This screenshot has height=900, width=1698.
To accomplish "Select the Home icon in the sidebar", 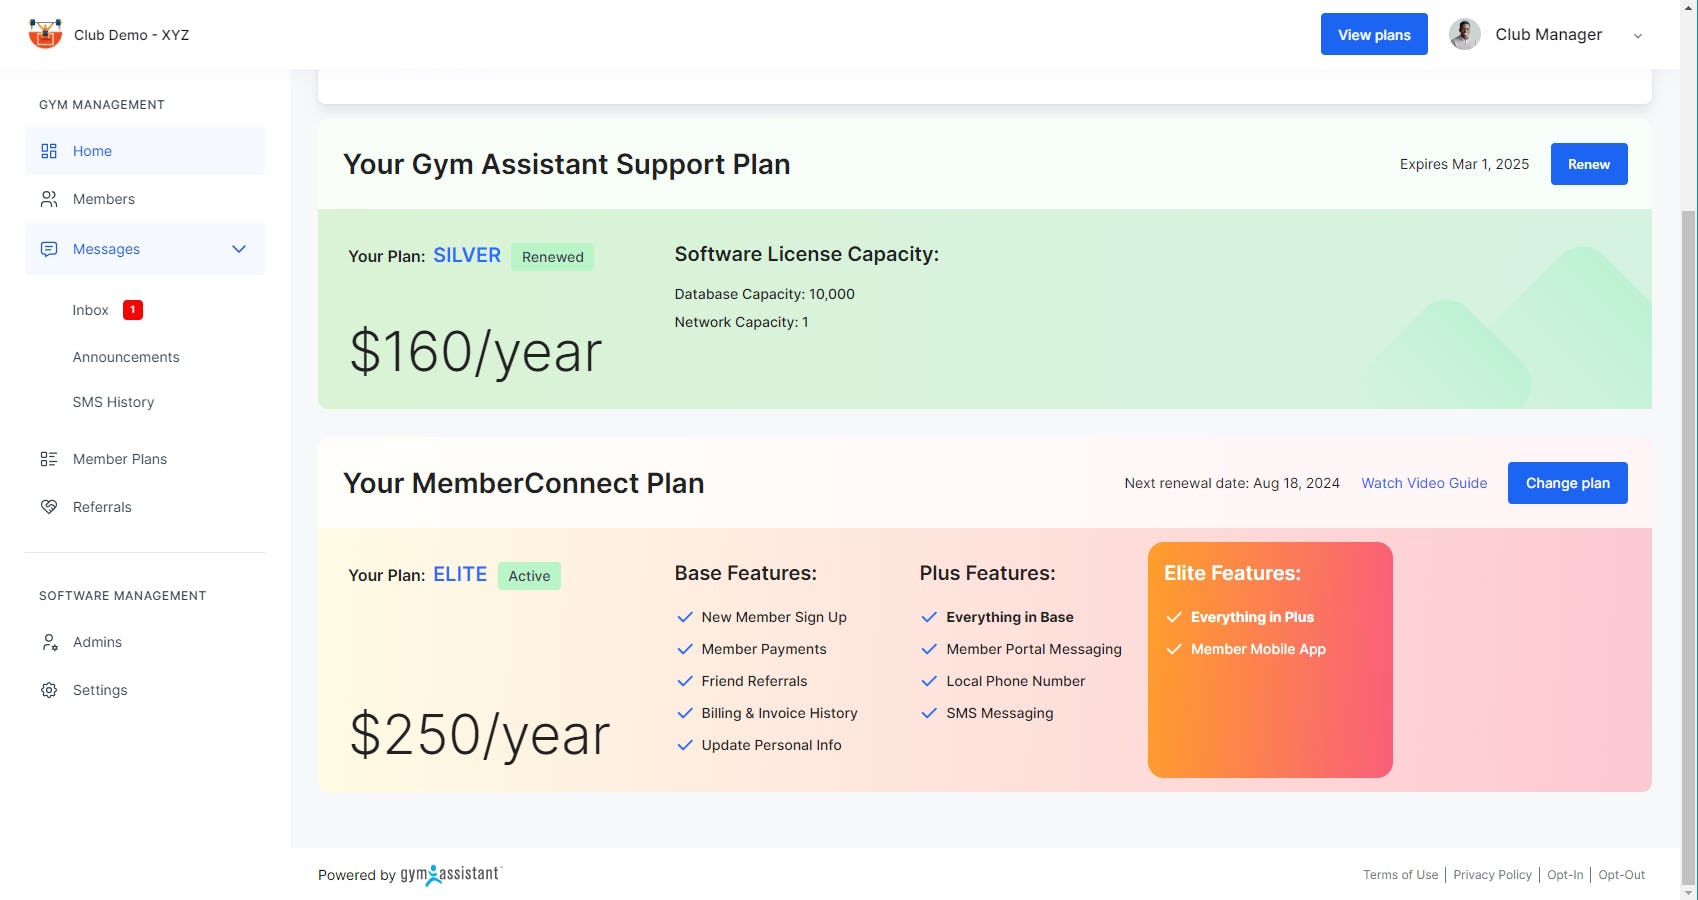I will pos(48,150).
